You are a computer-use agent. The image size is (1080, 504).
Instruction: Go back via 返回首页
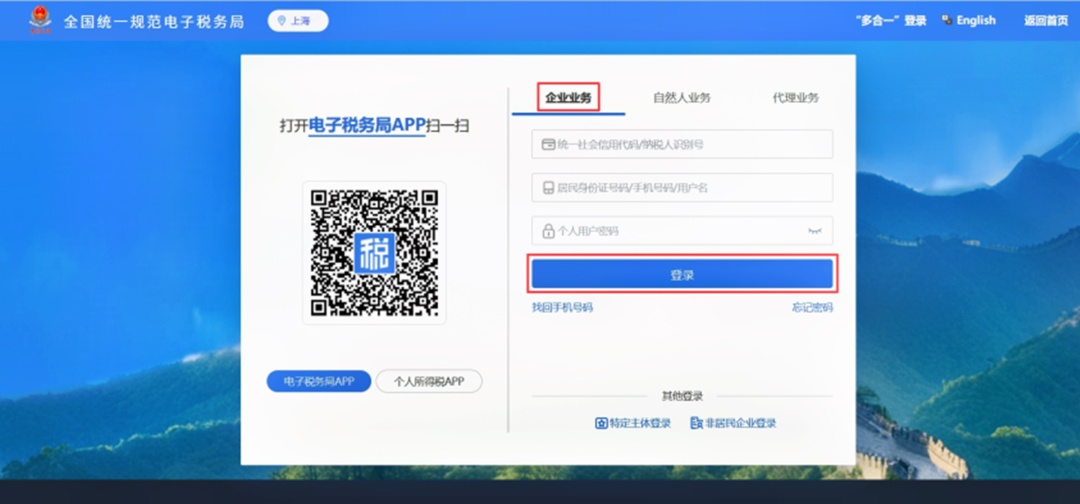1045,21
